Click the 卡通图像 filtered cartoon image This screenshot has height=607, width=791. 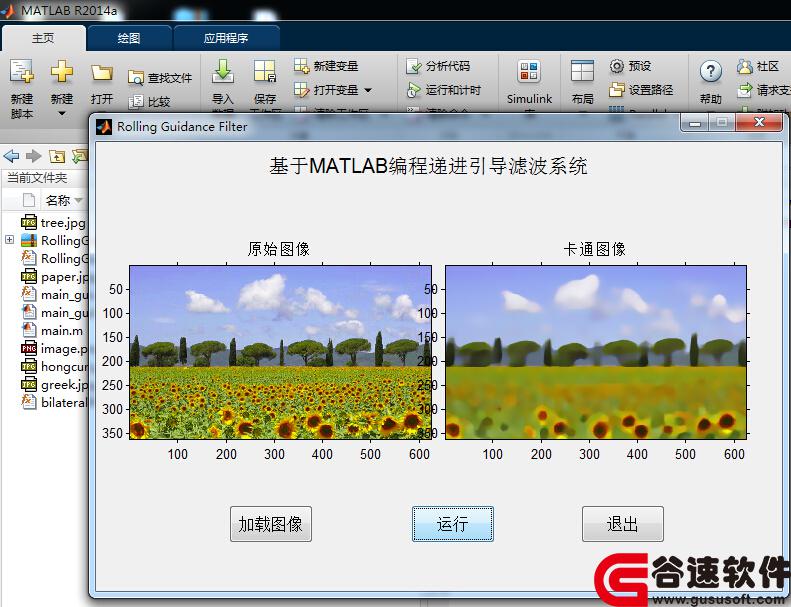coord(596,352)
